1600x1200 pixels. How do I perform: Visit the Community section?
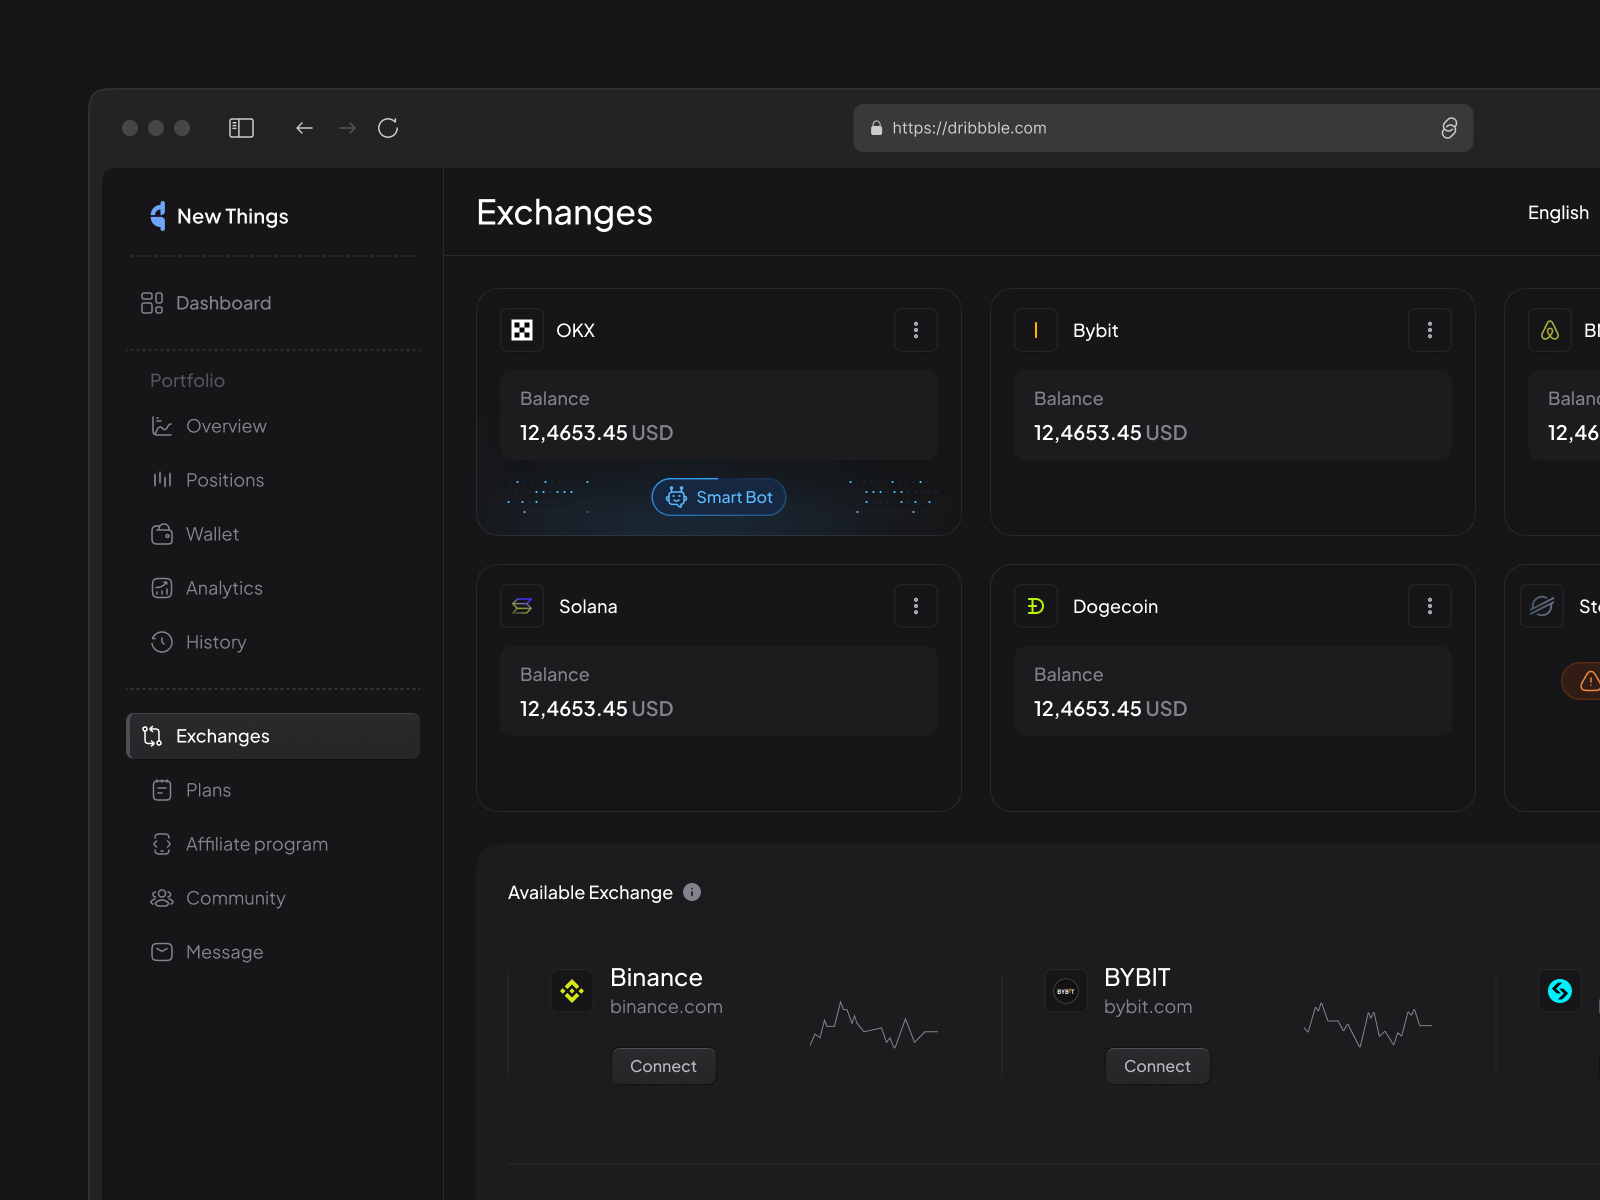pyautogui.click(x=218, y=898)
